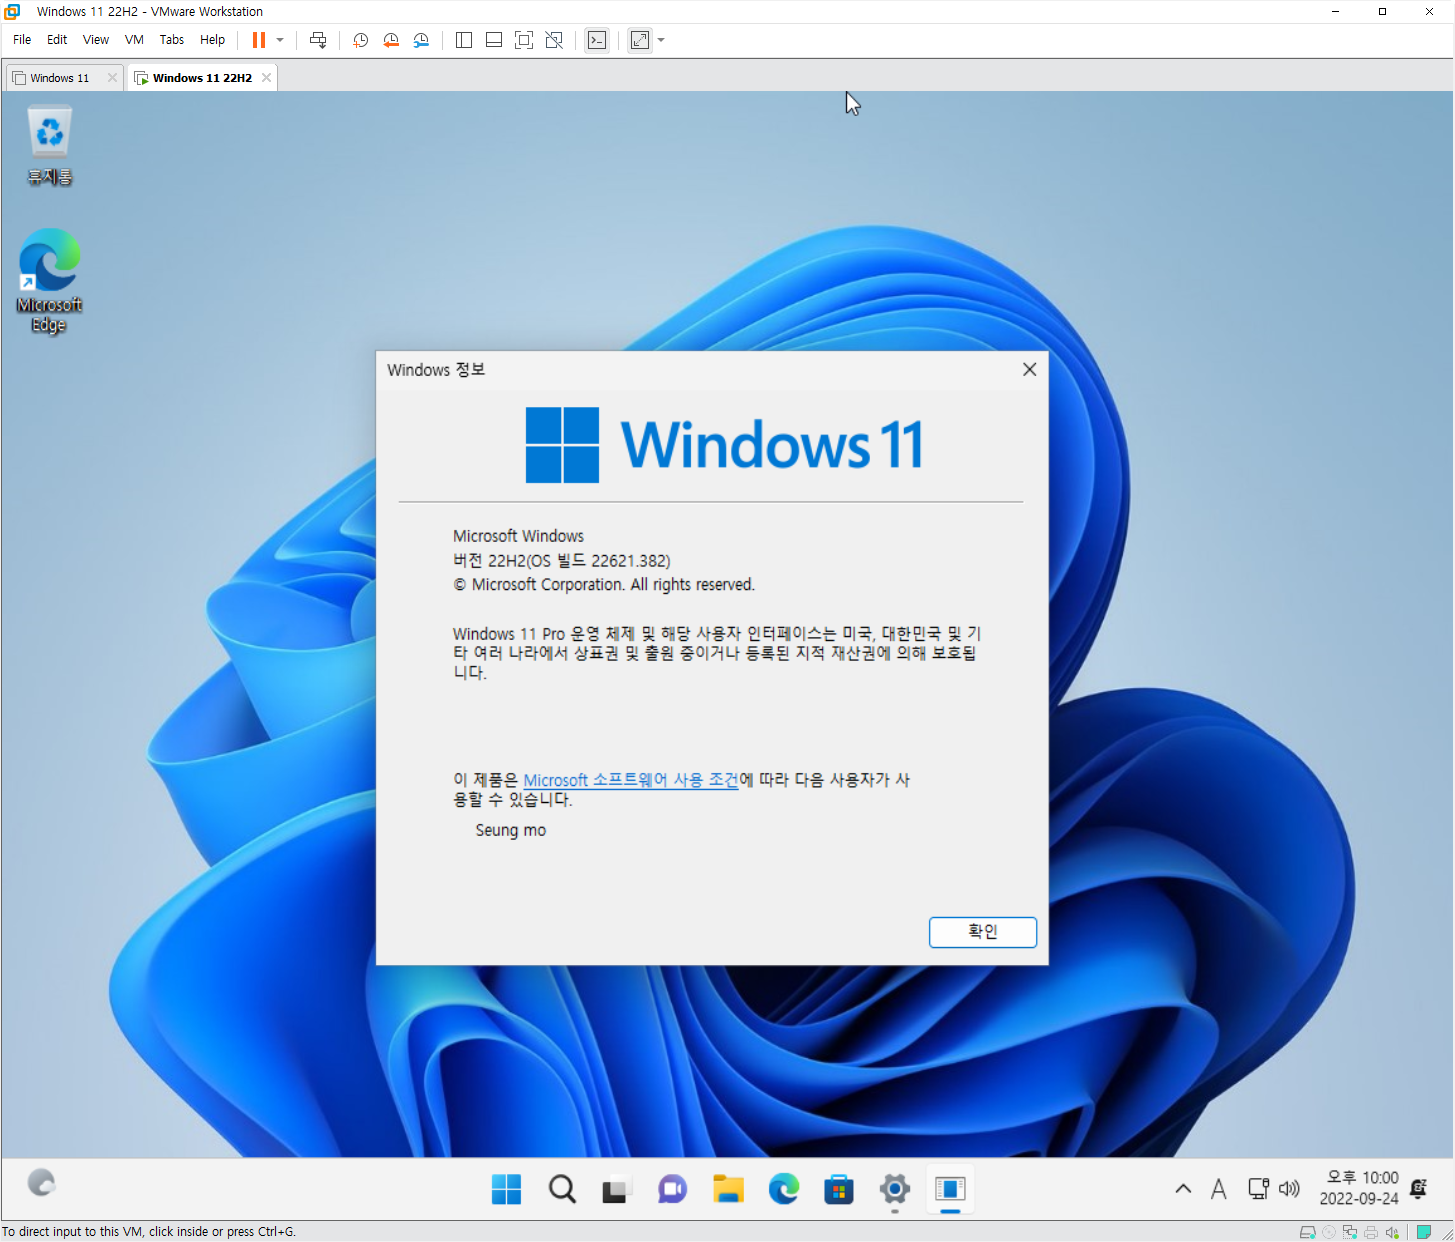Viewport: 1455px width, 1242px height.
Task: Click the 확인 button
Action: pyautogui.click(x=982, y=932)
